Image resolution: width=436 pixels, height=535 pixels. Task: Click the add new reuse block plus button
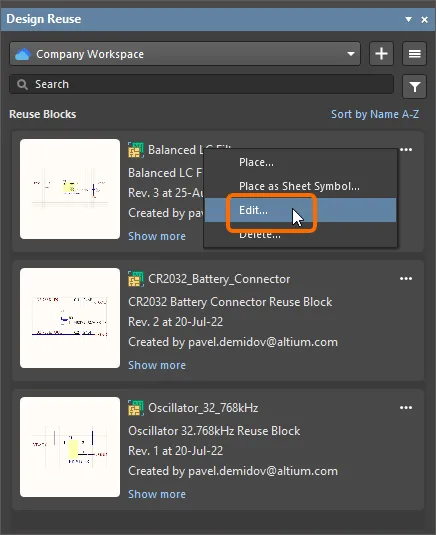coord(381,54)
